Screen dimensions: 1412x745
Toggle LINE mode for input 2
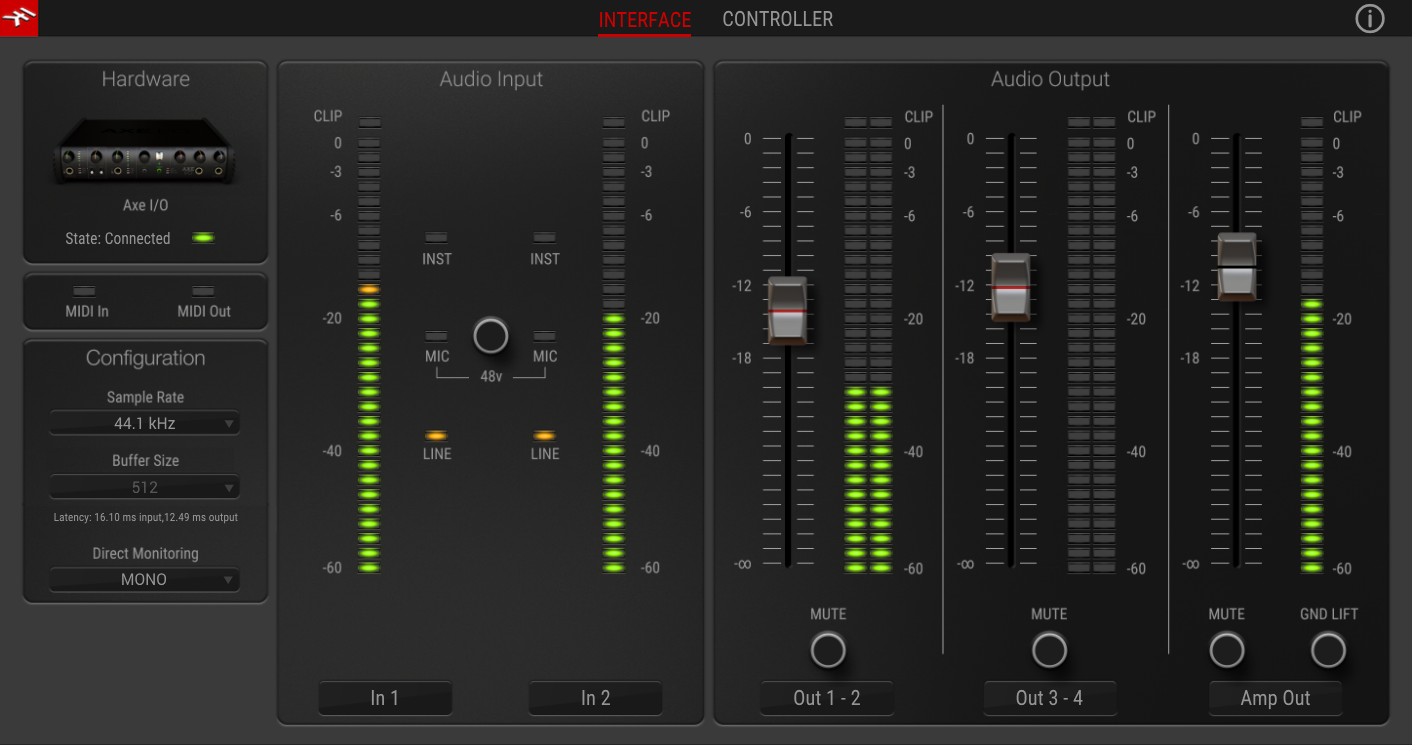point(544,436)
